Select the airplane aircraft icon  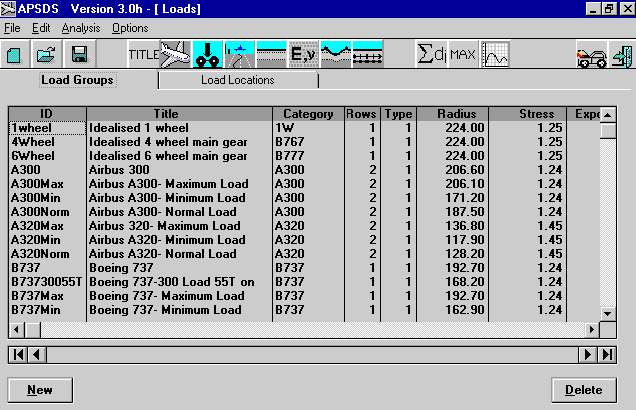click(175, 54)
